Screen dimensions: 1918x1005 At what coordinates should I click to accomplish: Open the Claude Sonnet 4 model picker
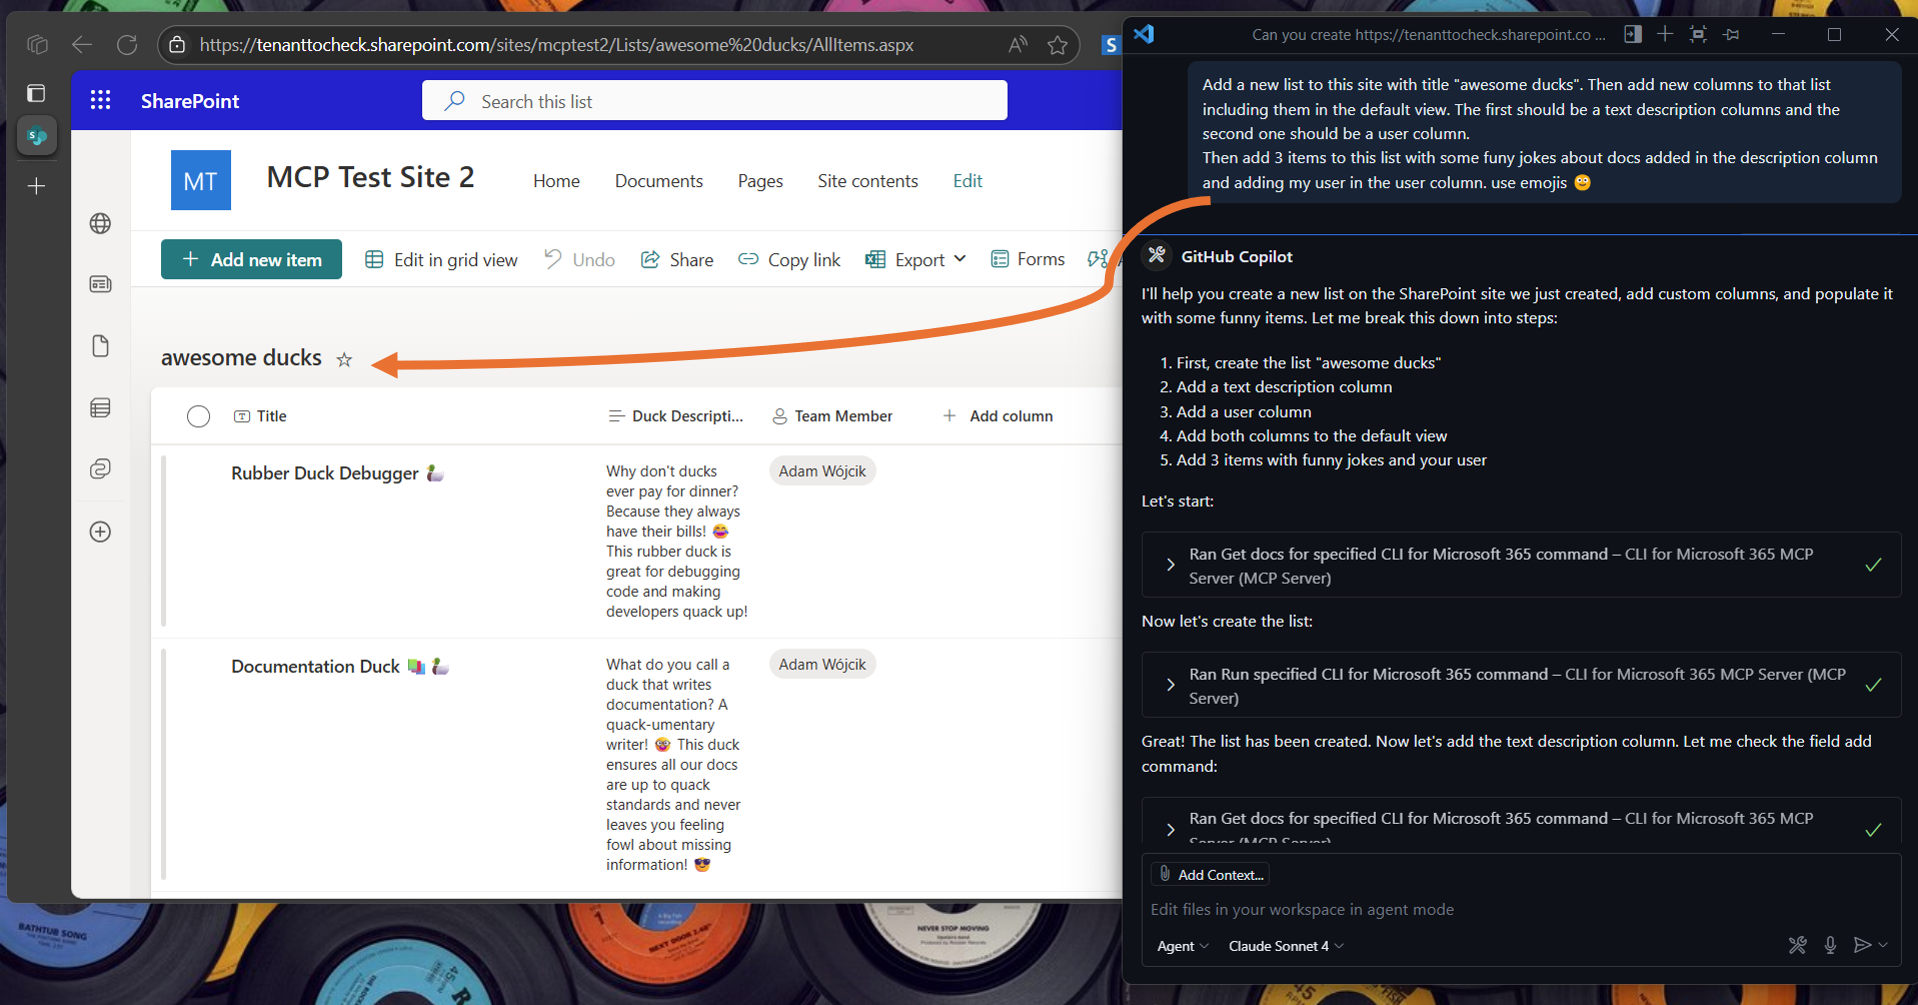point(1284,945)
